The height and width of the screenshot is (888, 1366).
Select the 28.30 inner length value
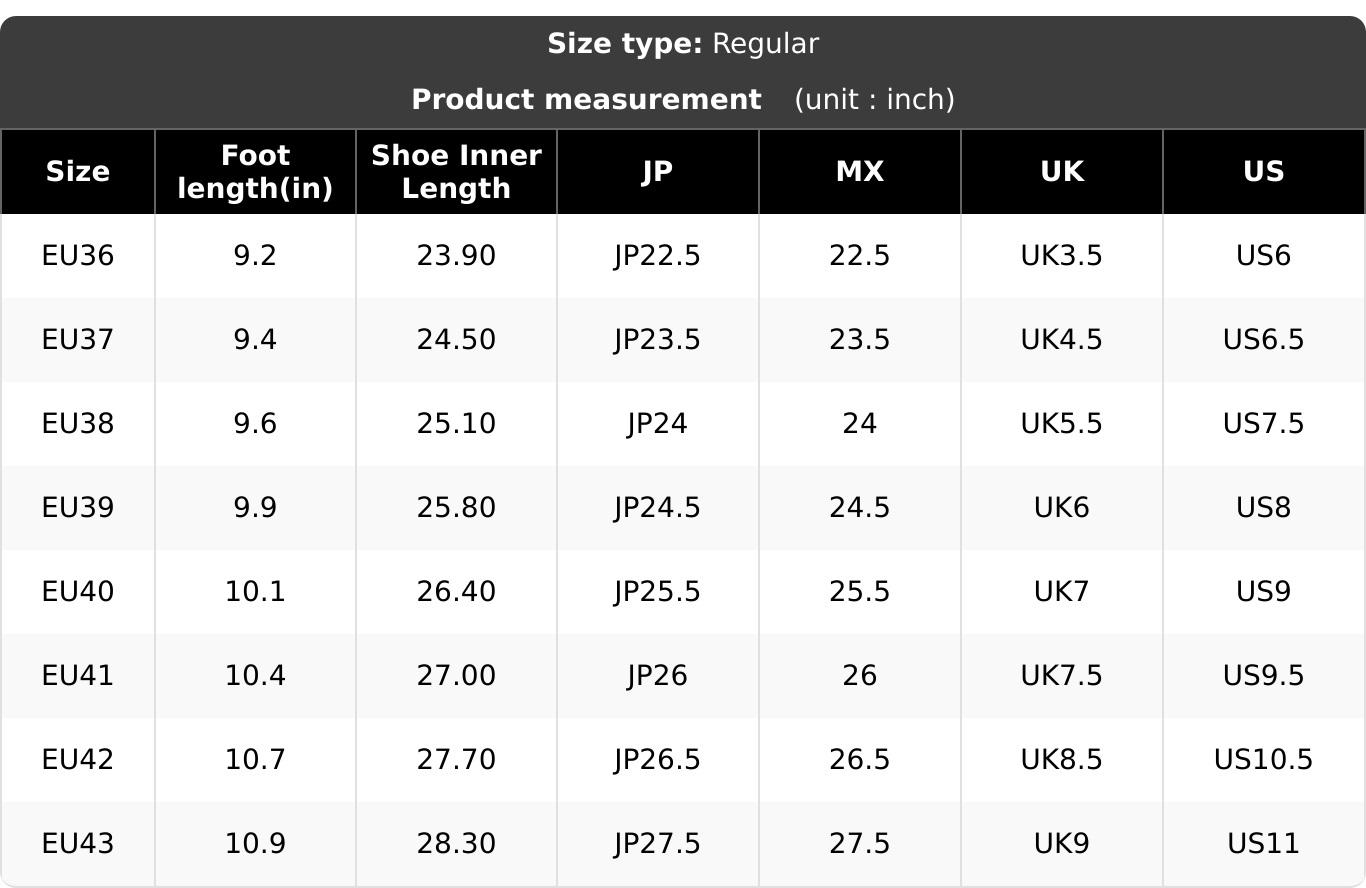(456, 844)
